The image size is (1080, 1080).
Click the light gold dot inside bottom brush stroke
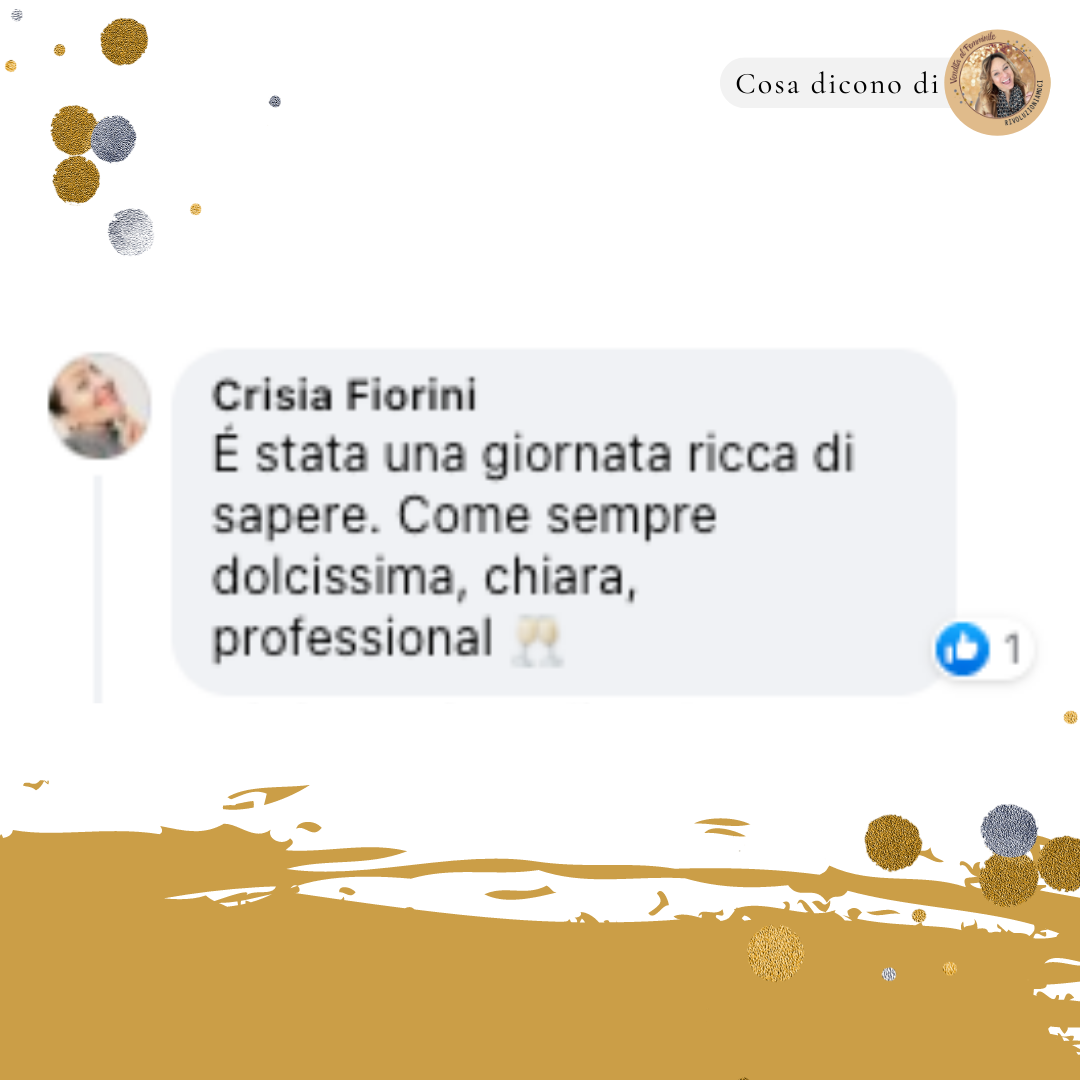(x=776, y=953)
